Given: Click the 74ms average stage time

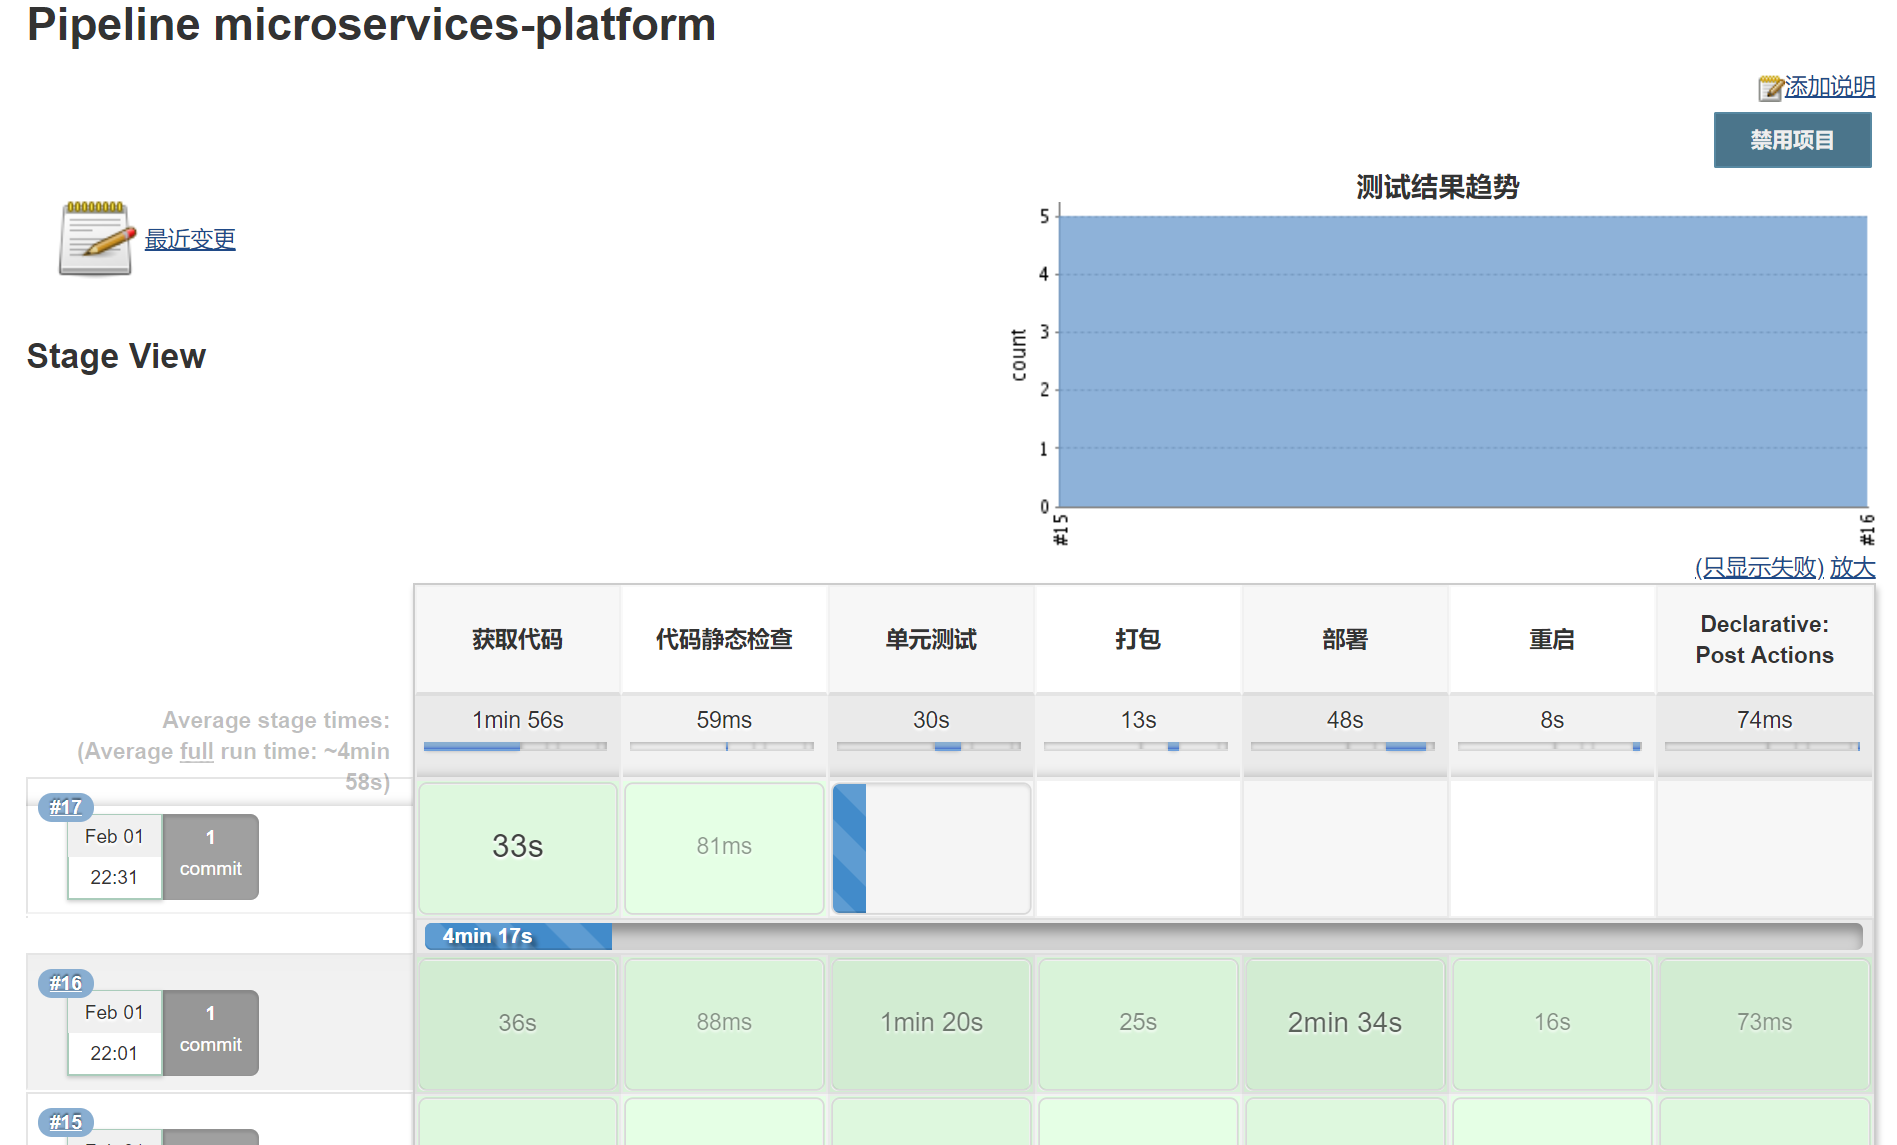Looking at the screenshot, I should 1765,720.
